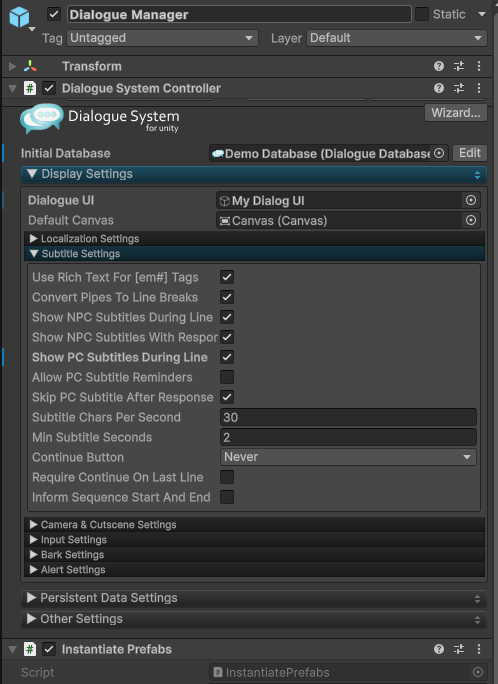Collapse the Display Settings foldout
This screenshot has width=498, height=684.
click(31, 174)
